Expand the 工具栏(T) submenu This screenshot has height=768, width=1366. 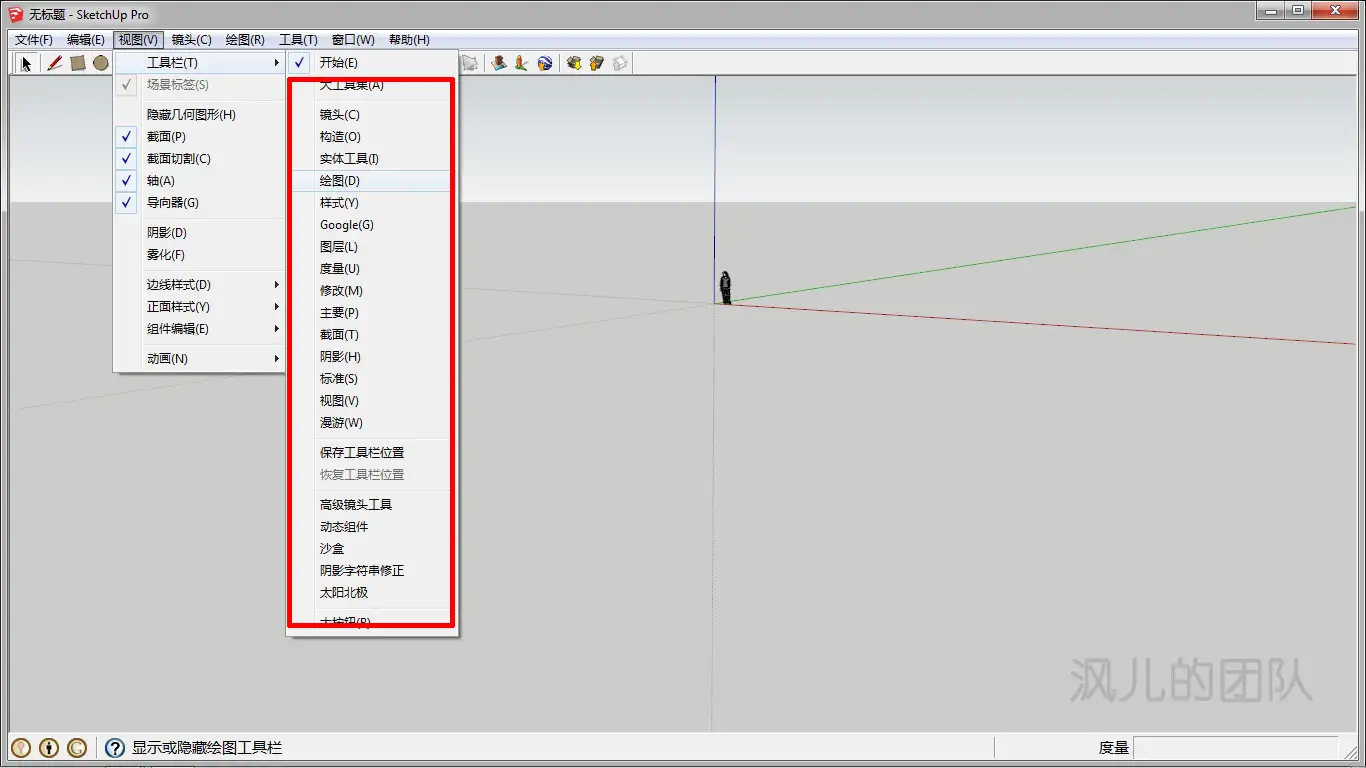(199, 63)
